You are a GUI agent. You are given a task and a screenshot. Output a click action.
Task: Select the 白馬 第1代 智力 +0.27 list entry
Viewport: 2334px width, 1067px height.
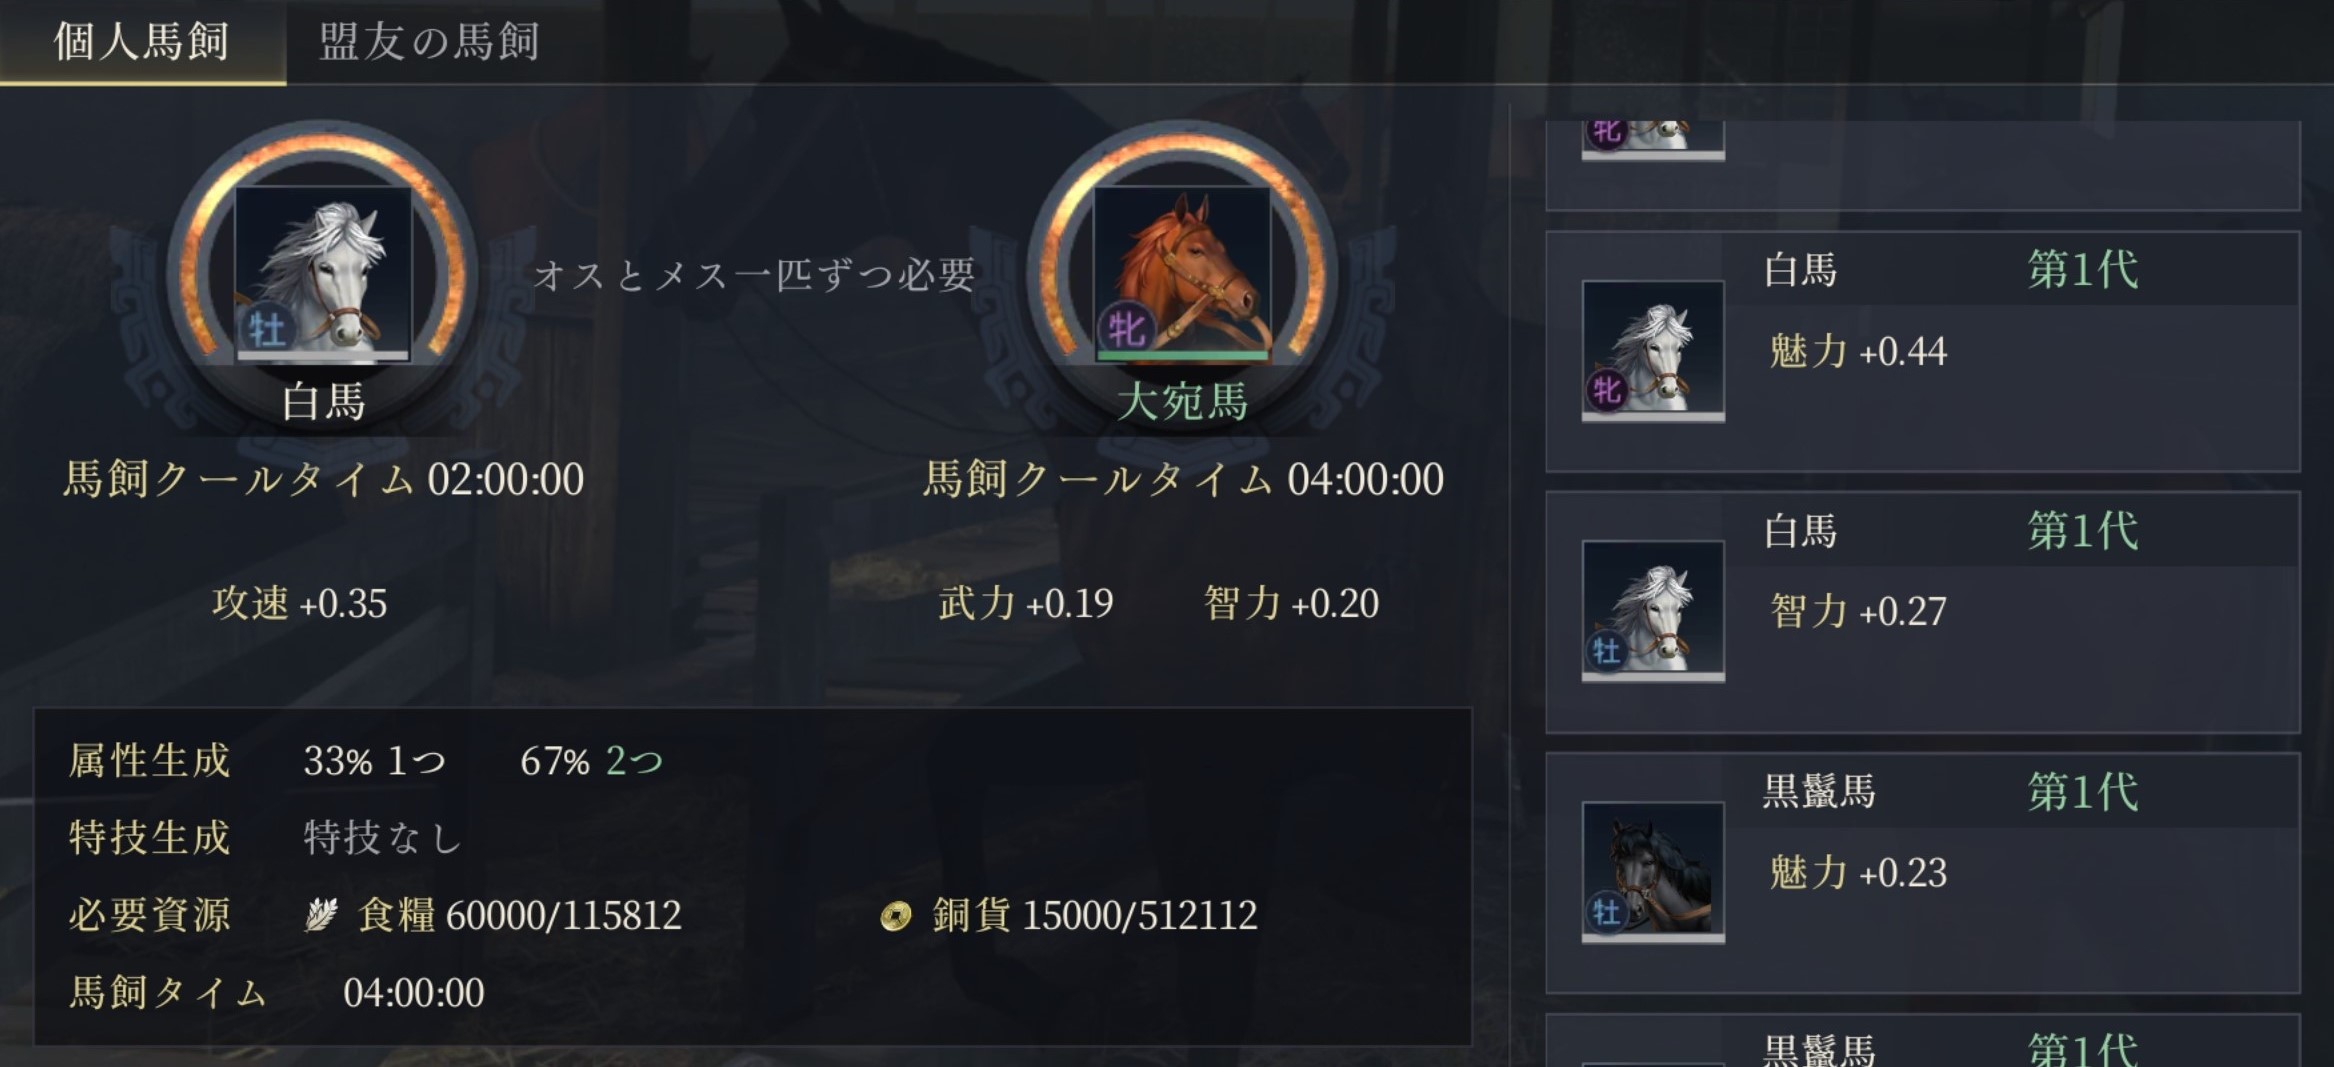pos(1923,611)
